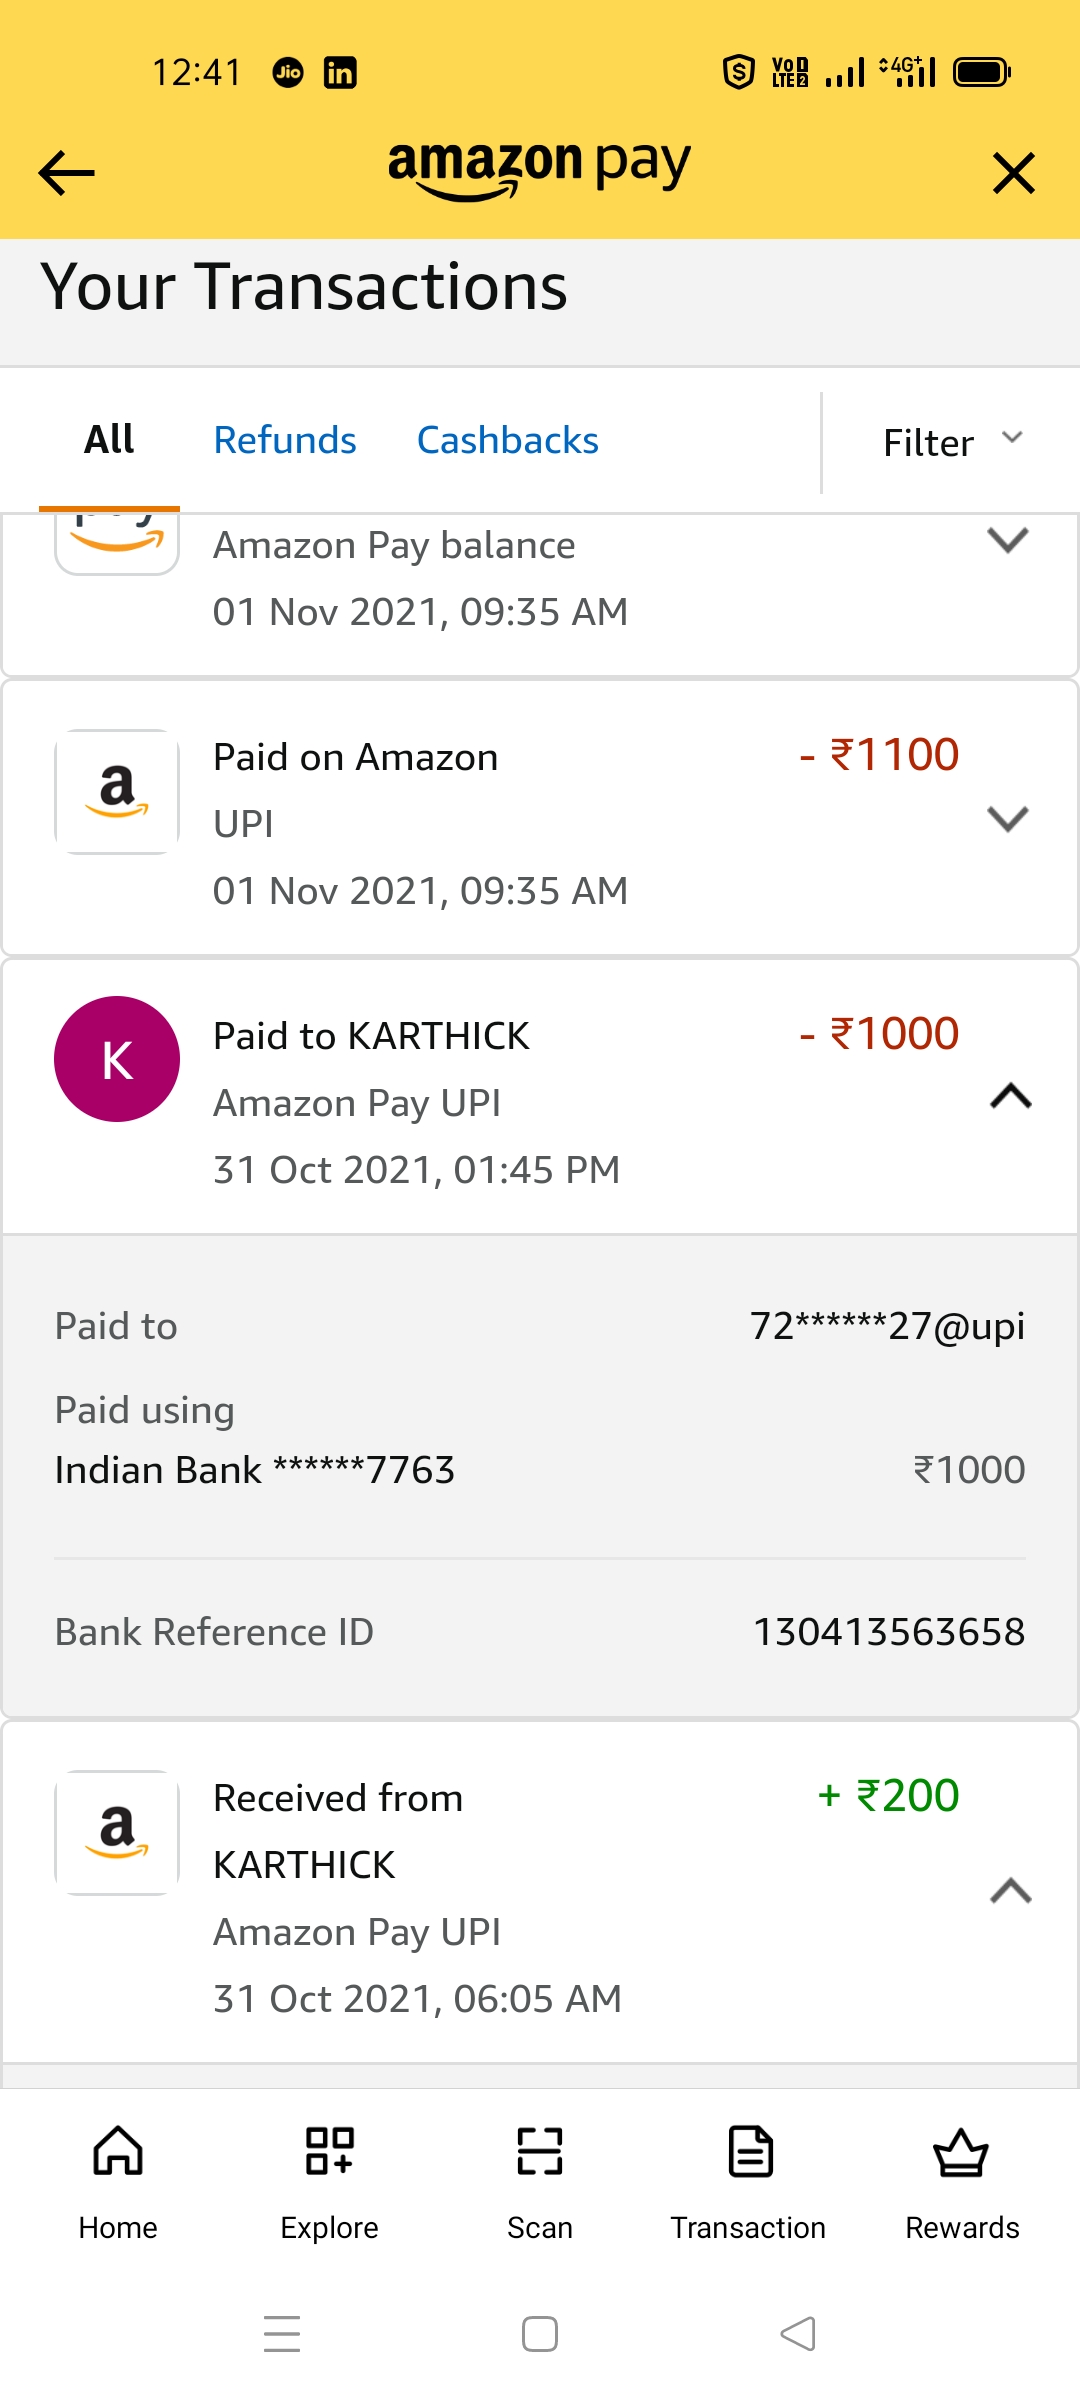This screenshot has height=2400, width=1080.
Task: Collapse the Paid to KARTHICK ₹1000 details
Action: pos(1010,1097)
